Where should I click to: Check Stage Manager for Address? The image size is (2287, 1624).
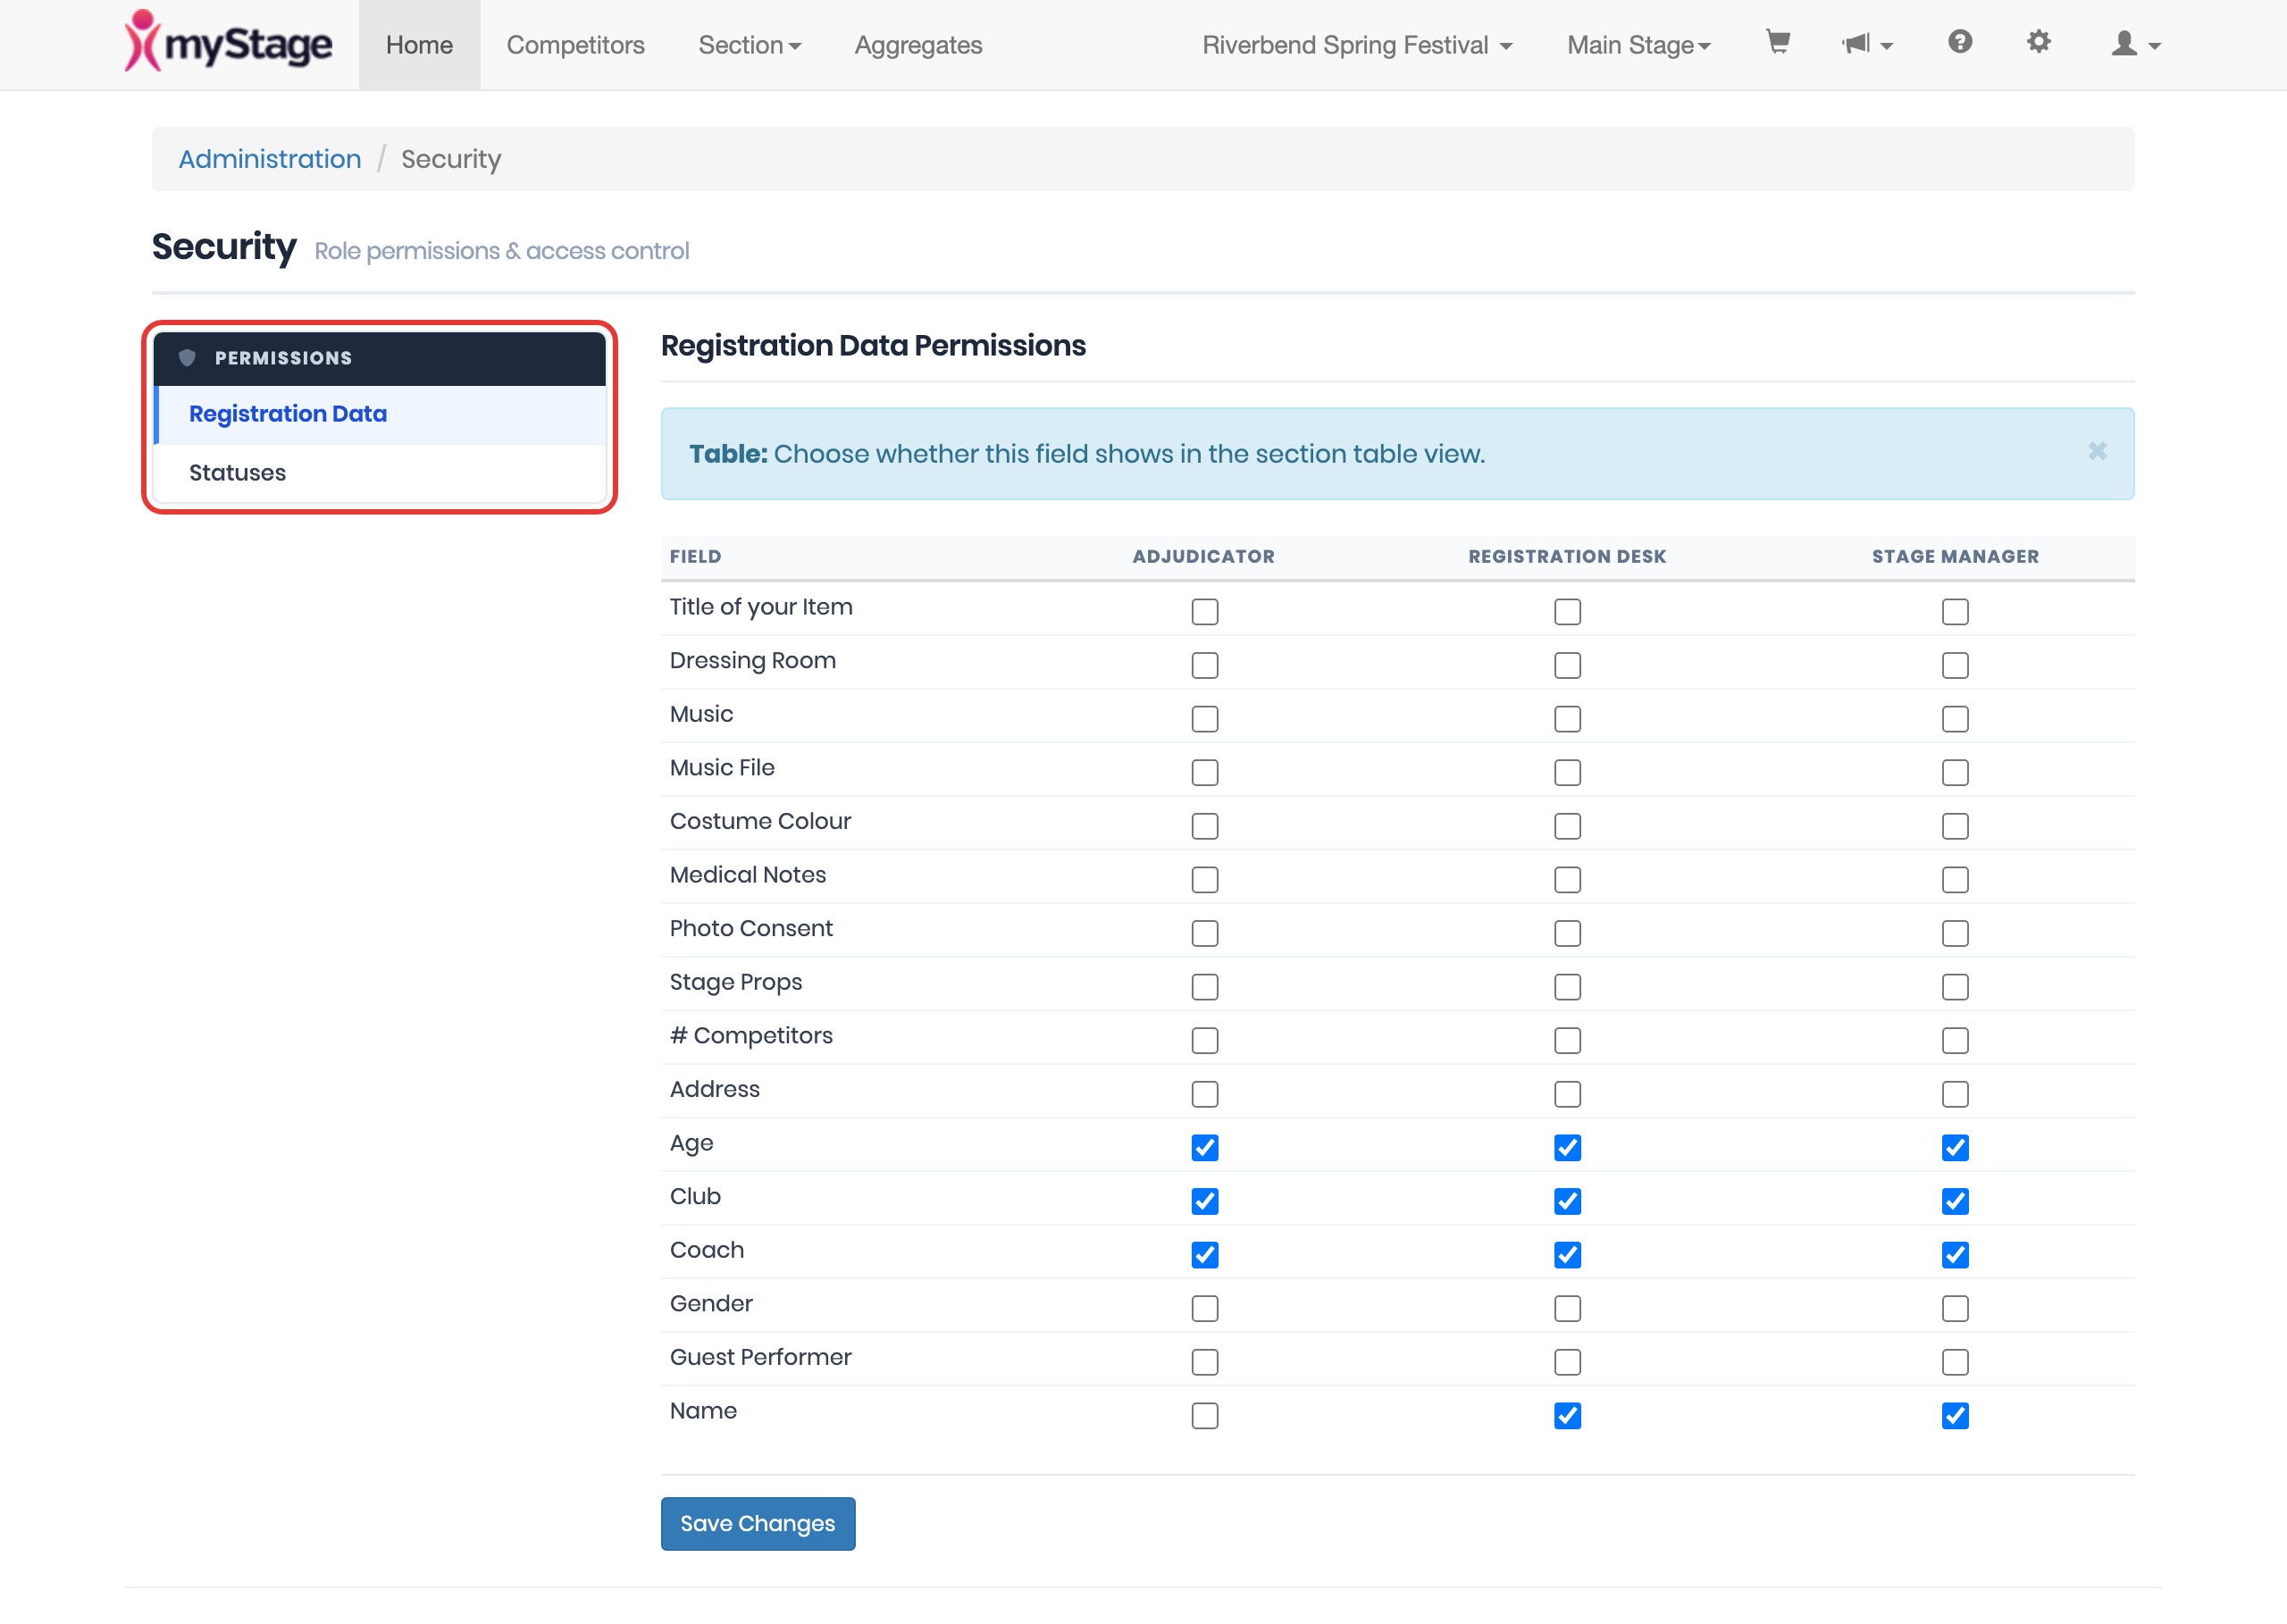[x=1955, y=1094]
